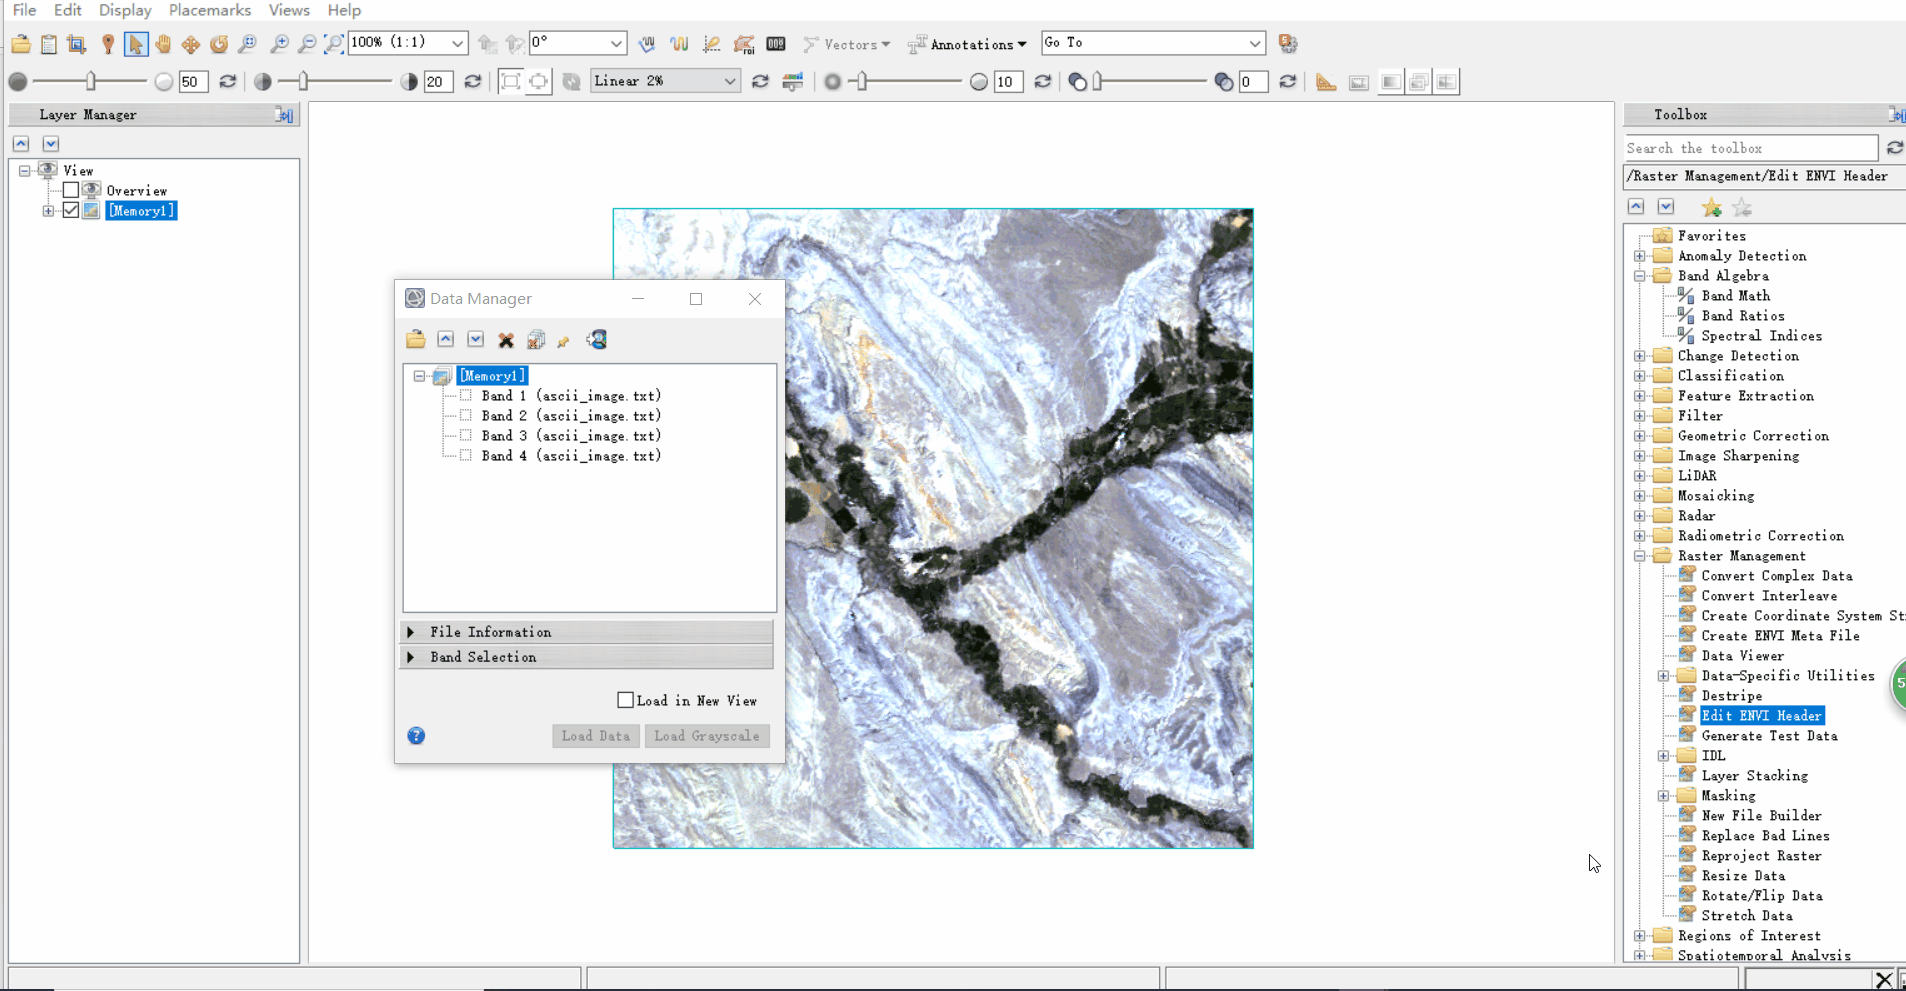Pin the Data Manager with pushpin icon
Screen dimensions: 1906x991
point(564,341)
